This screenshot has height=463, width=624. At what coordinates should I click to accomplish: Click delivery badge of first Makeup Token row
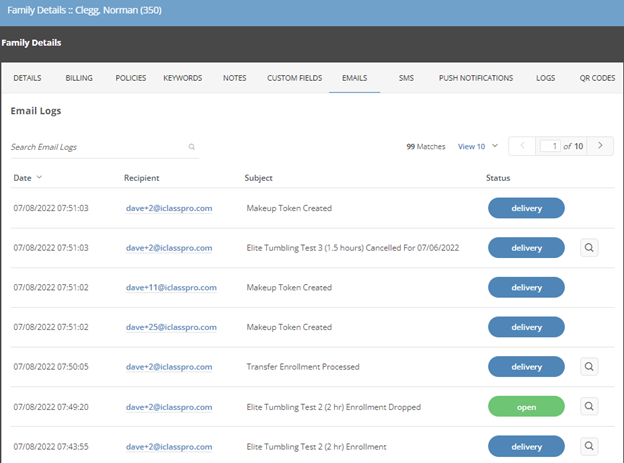pyautogui.click(x=526, y=208)
